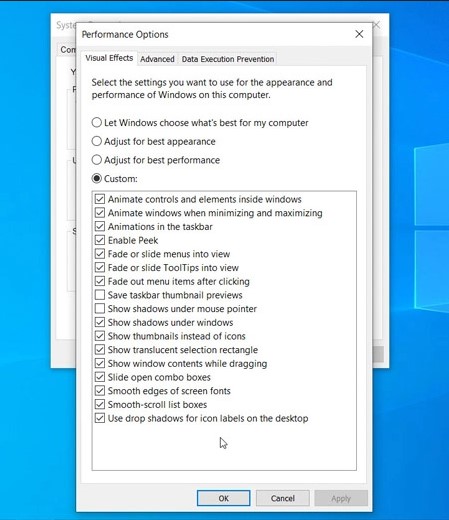This screenshot has width=449, height=520.
Task: Confirm settings with the OK button
Action: click(223, 498)
